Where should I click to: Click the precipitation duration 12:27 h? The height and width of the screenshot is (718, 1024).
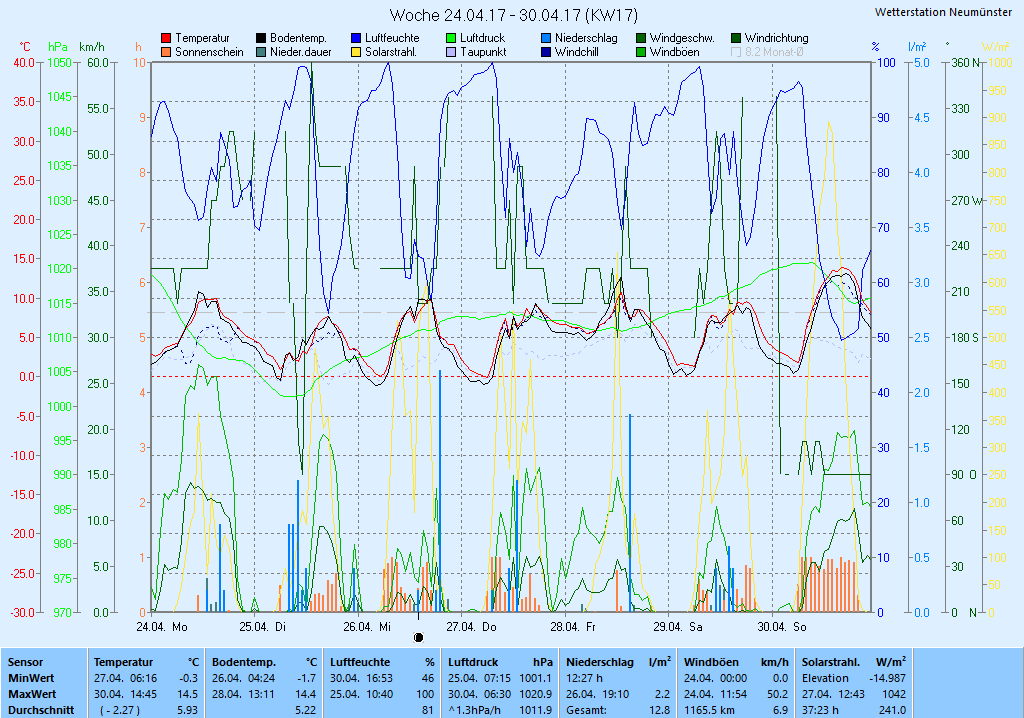584,678
